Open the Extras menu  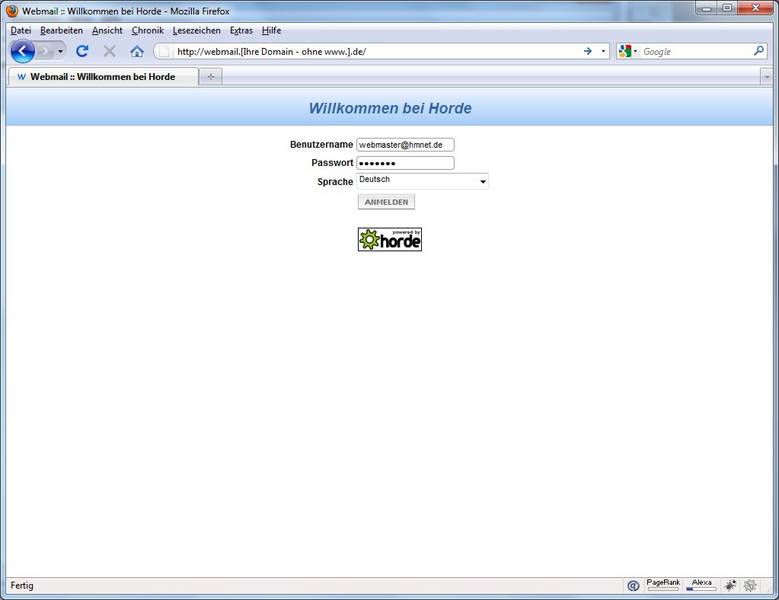(241, 30)
